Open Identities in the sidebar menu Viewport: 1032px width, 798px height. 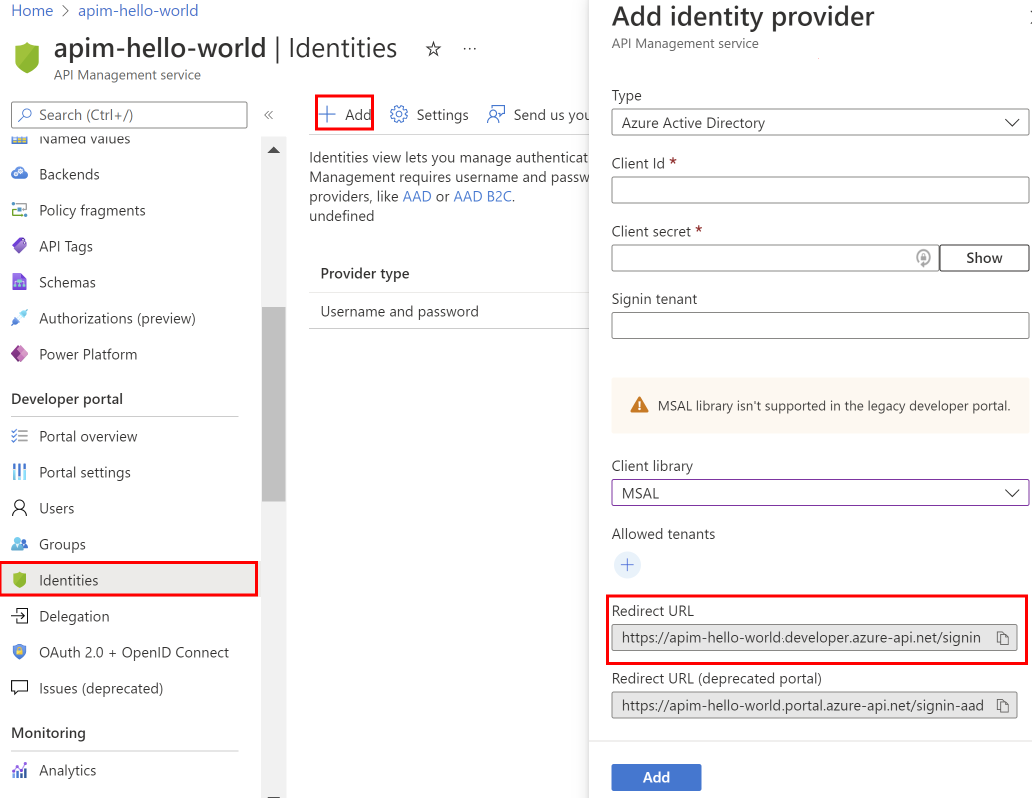point(69,580)
